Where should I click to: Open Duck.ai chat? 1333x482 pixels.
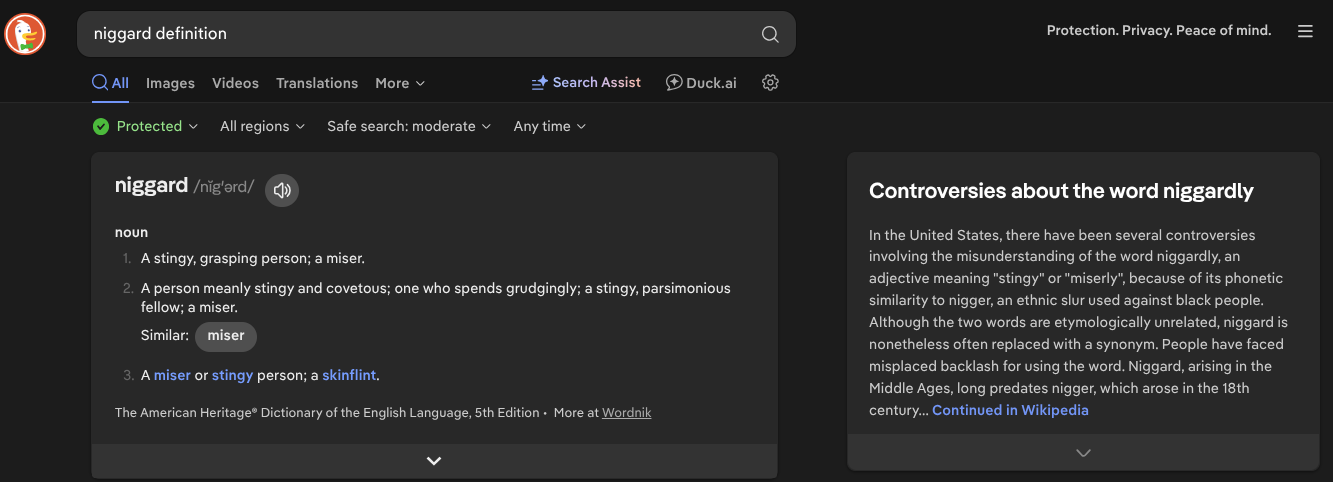pyautogui.click(x=701, y=83)
